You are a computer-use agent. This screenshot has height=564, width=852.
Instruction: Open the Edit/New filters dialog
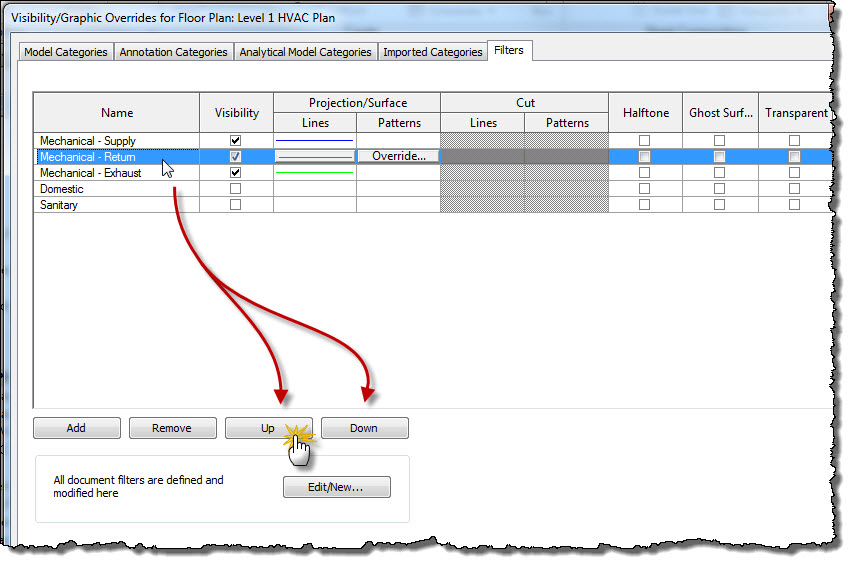(336, 487)
